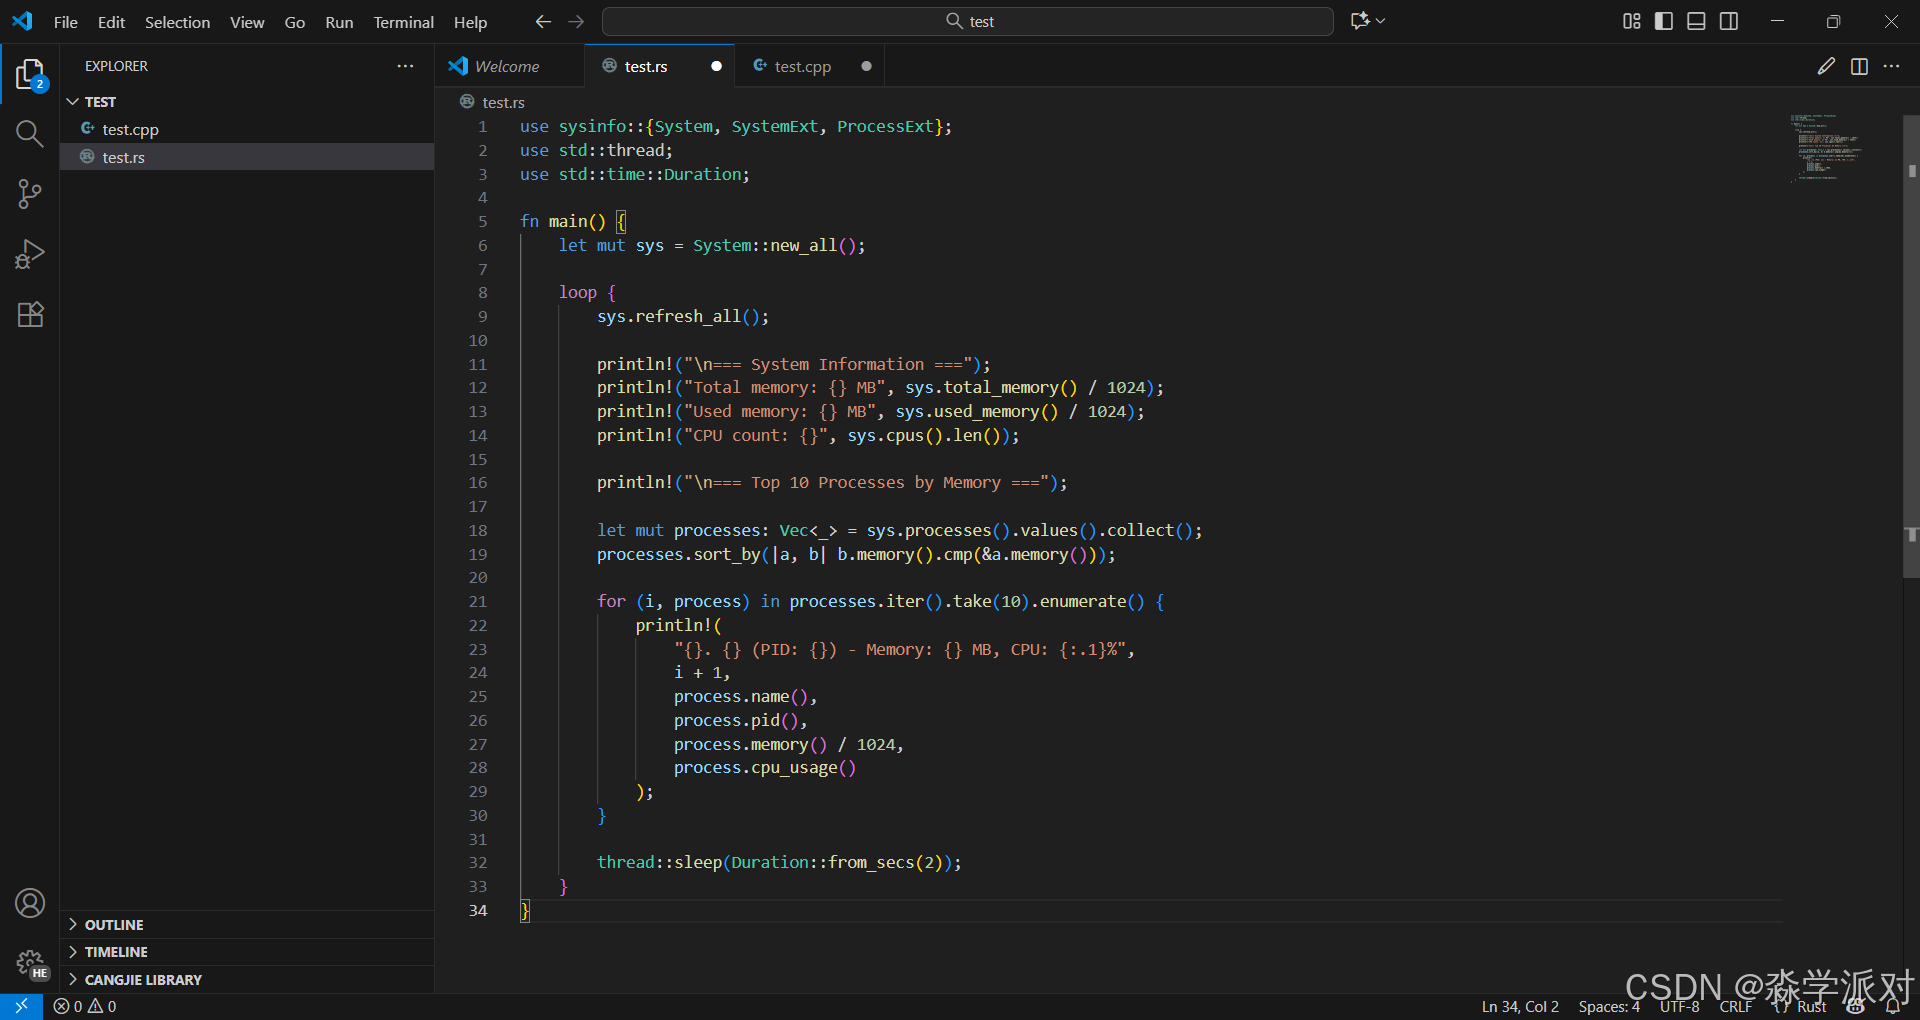
Task: Switch to the Welcome tab
Action: click(507, 66)
